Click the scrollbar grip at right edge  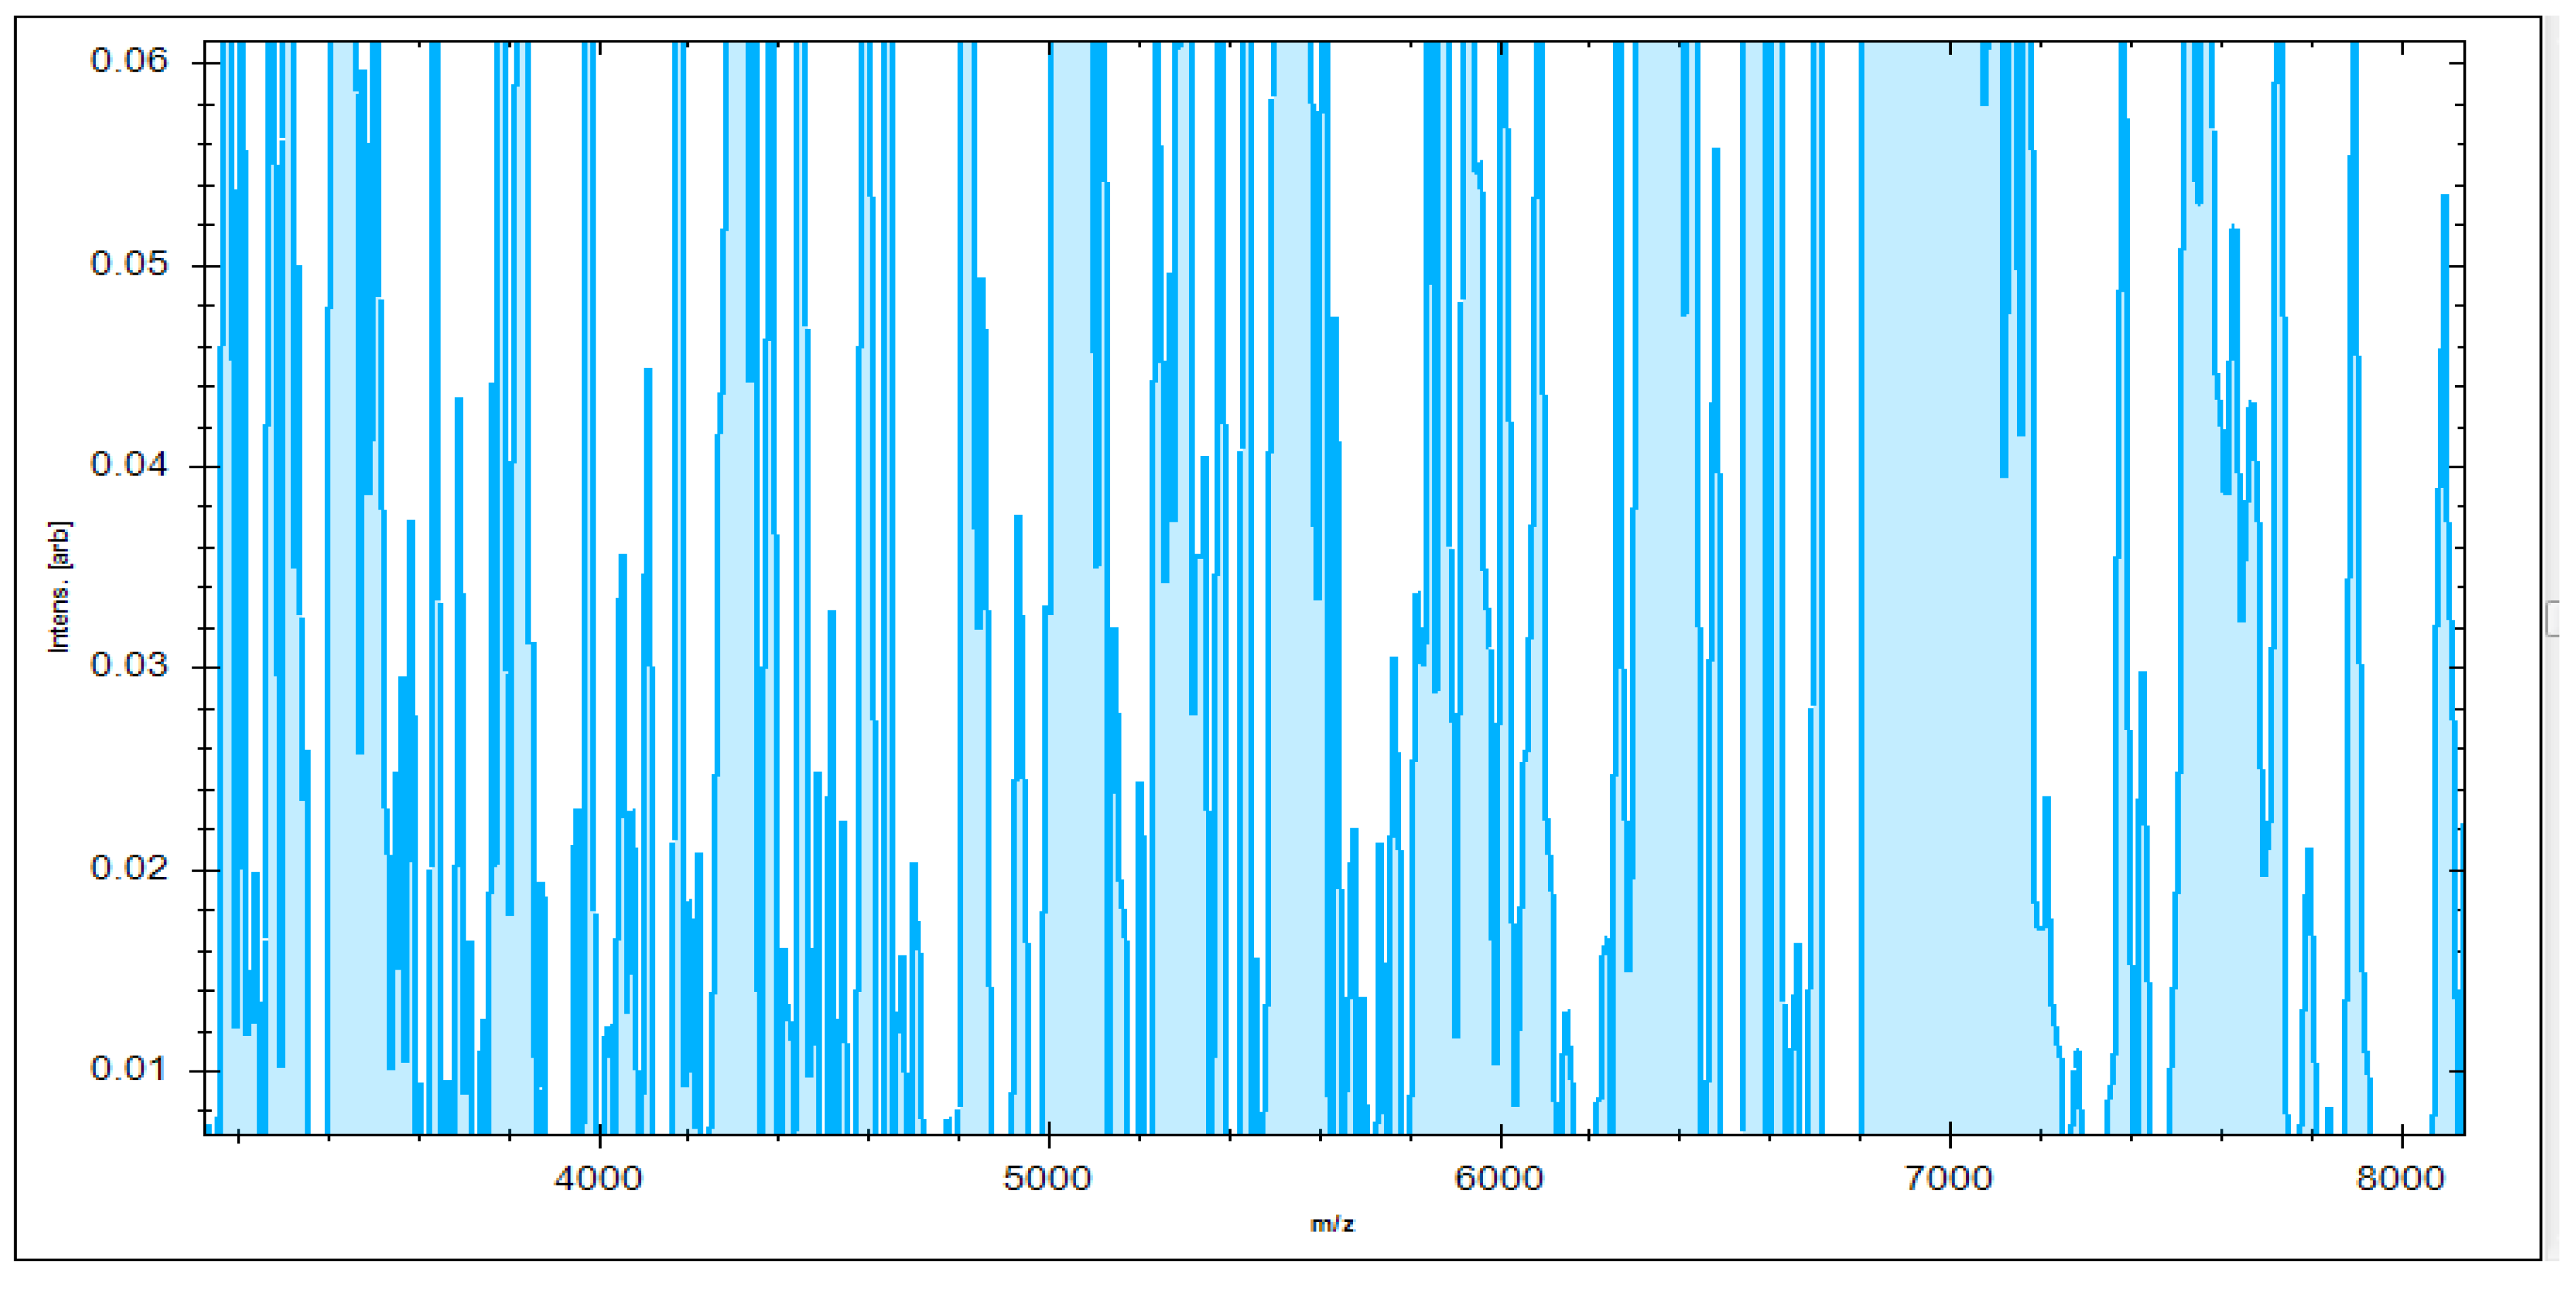point(2553,618)
